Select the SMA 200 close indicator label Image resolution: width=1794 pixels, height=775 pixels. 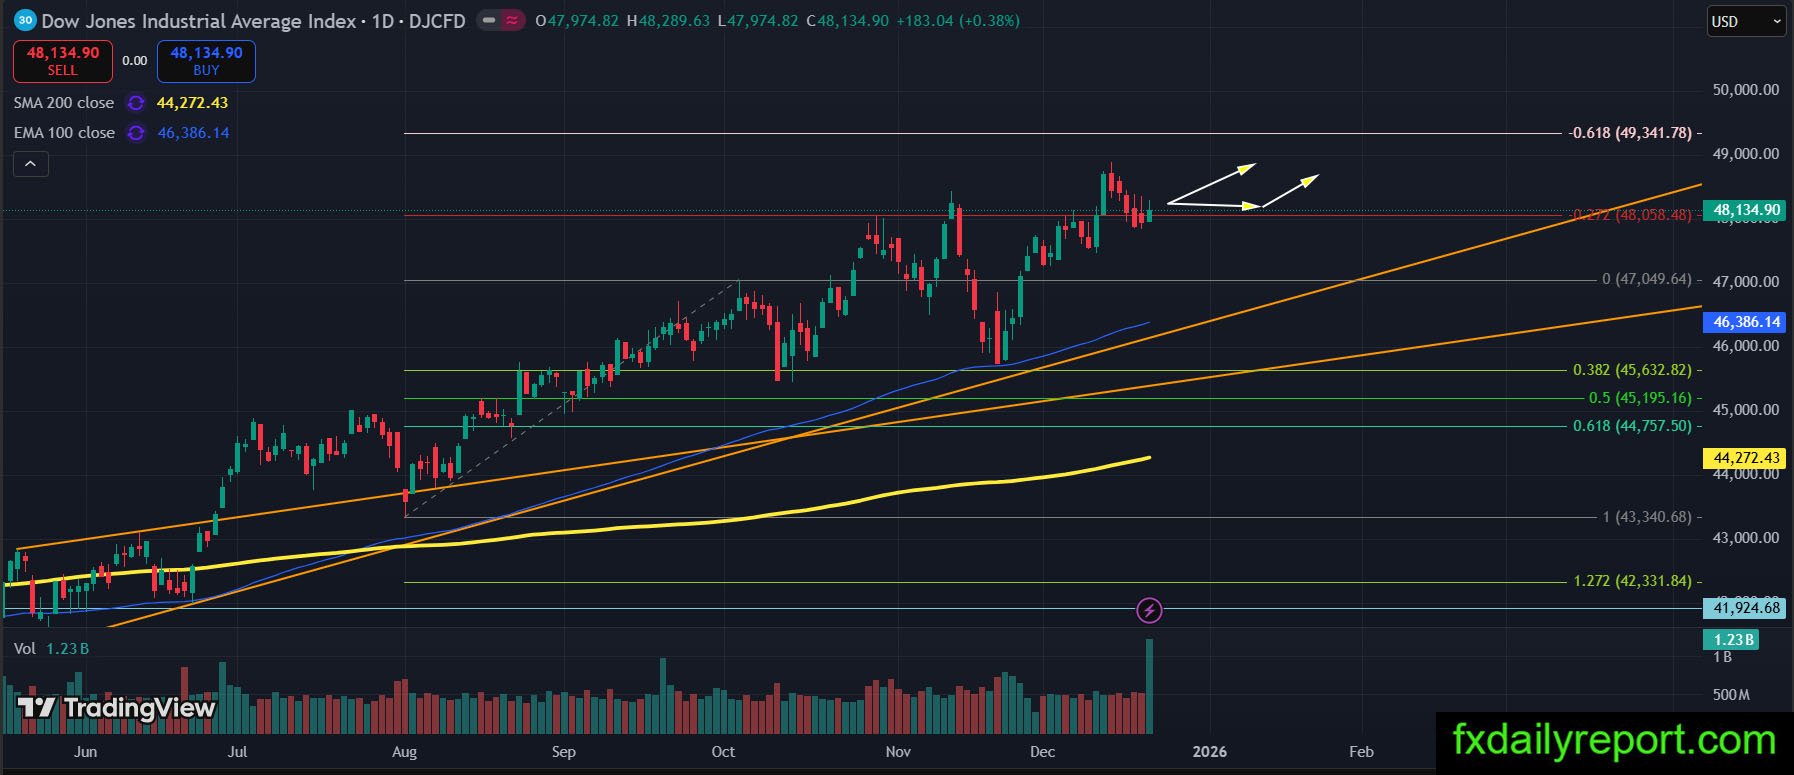(64, 103)
